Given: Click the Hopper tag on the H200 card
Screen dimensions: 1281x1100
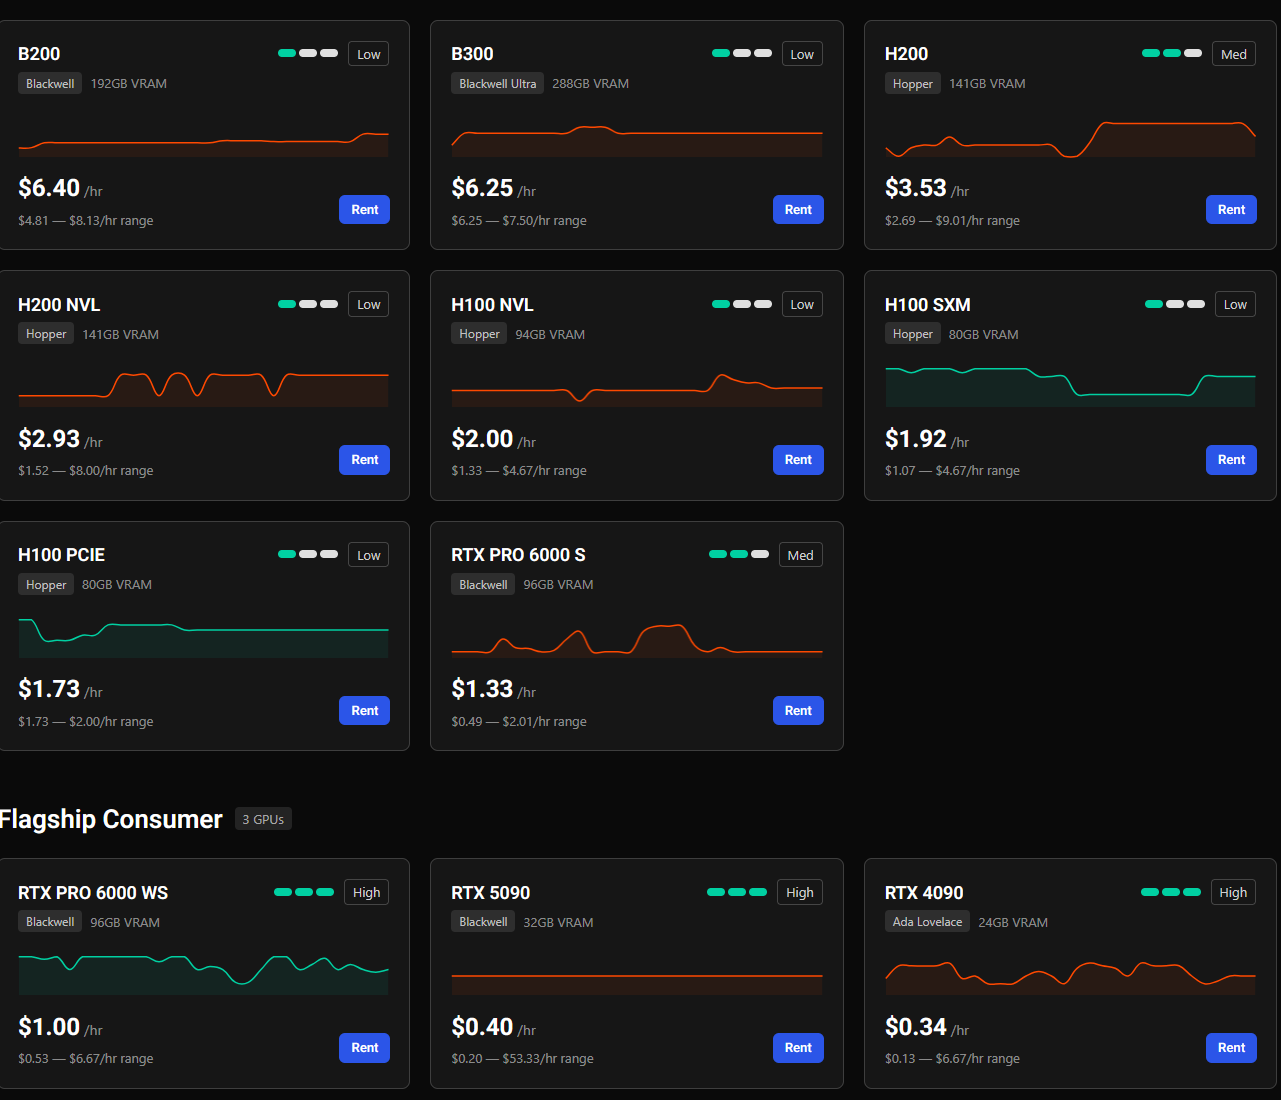Looking at the screenshot, I should (913, 84).
